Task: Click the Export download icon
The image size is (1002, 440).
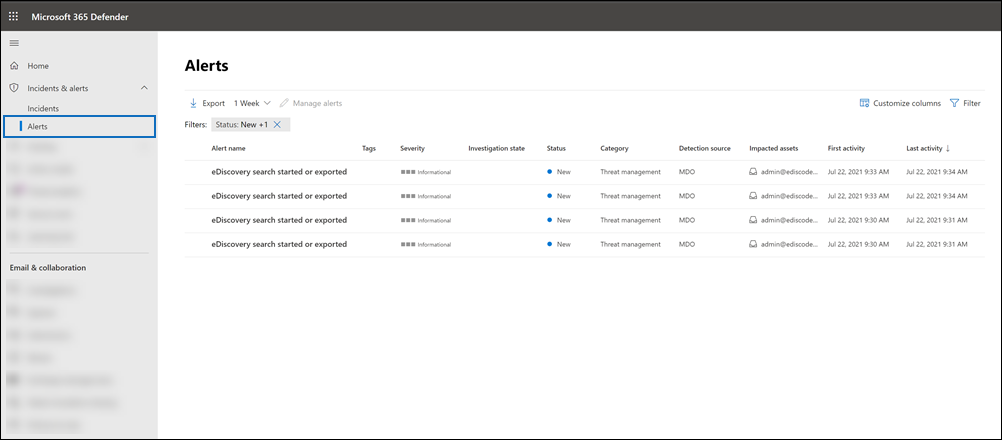Action: click(x=193, y=103)
